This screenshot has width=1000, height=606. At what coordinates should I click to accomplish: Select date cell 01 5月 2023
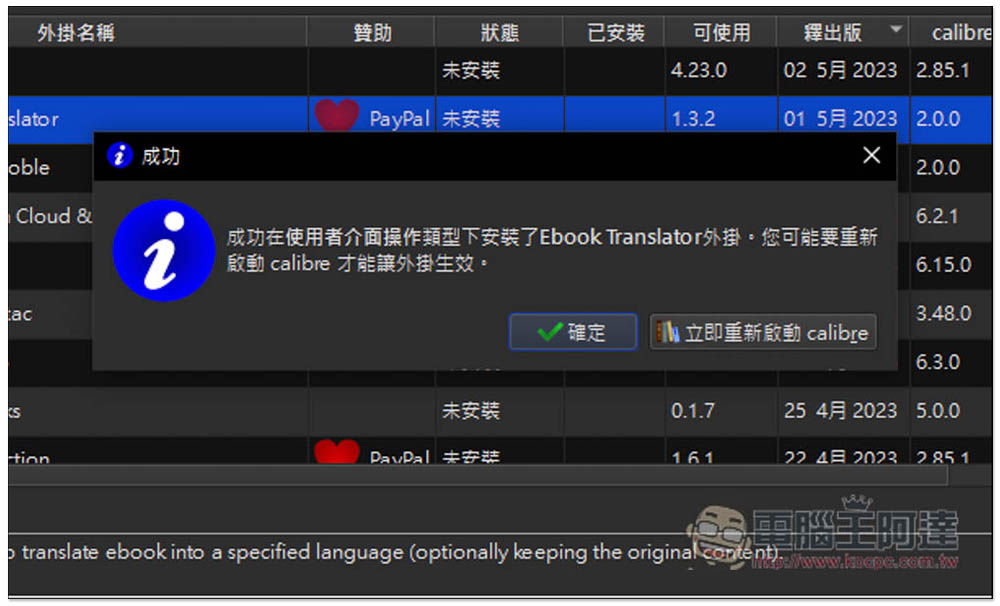[843, 119]
